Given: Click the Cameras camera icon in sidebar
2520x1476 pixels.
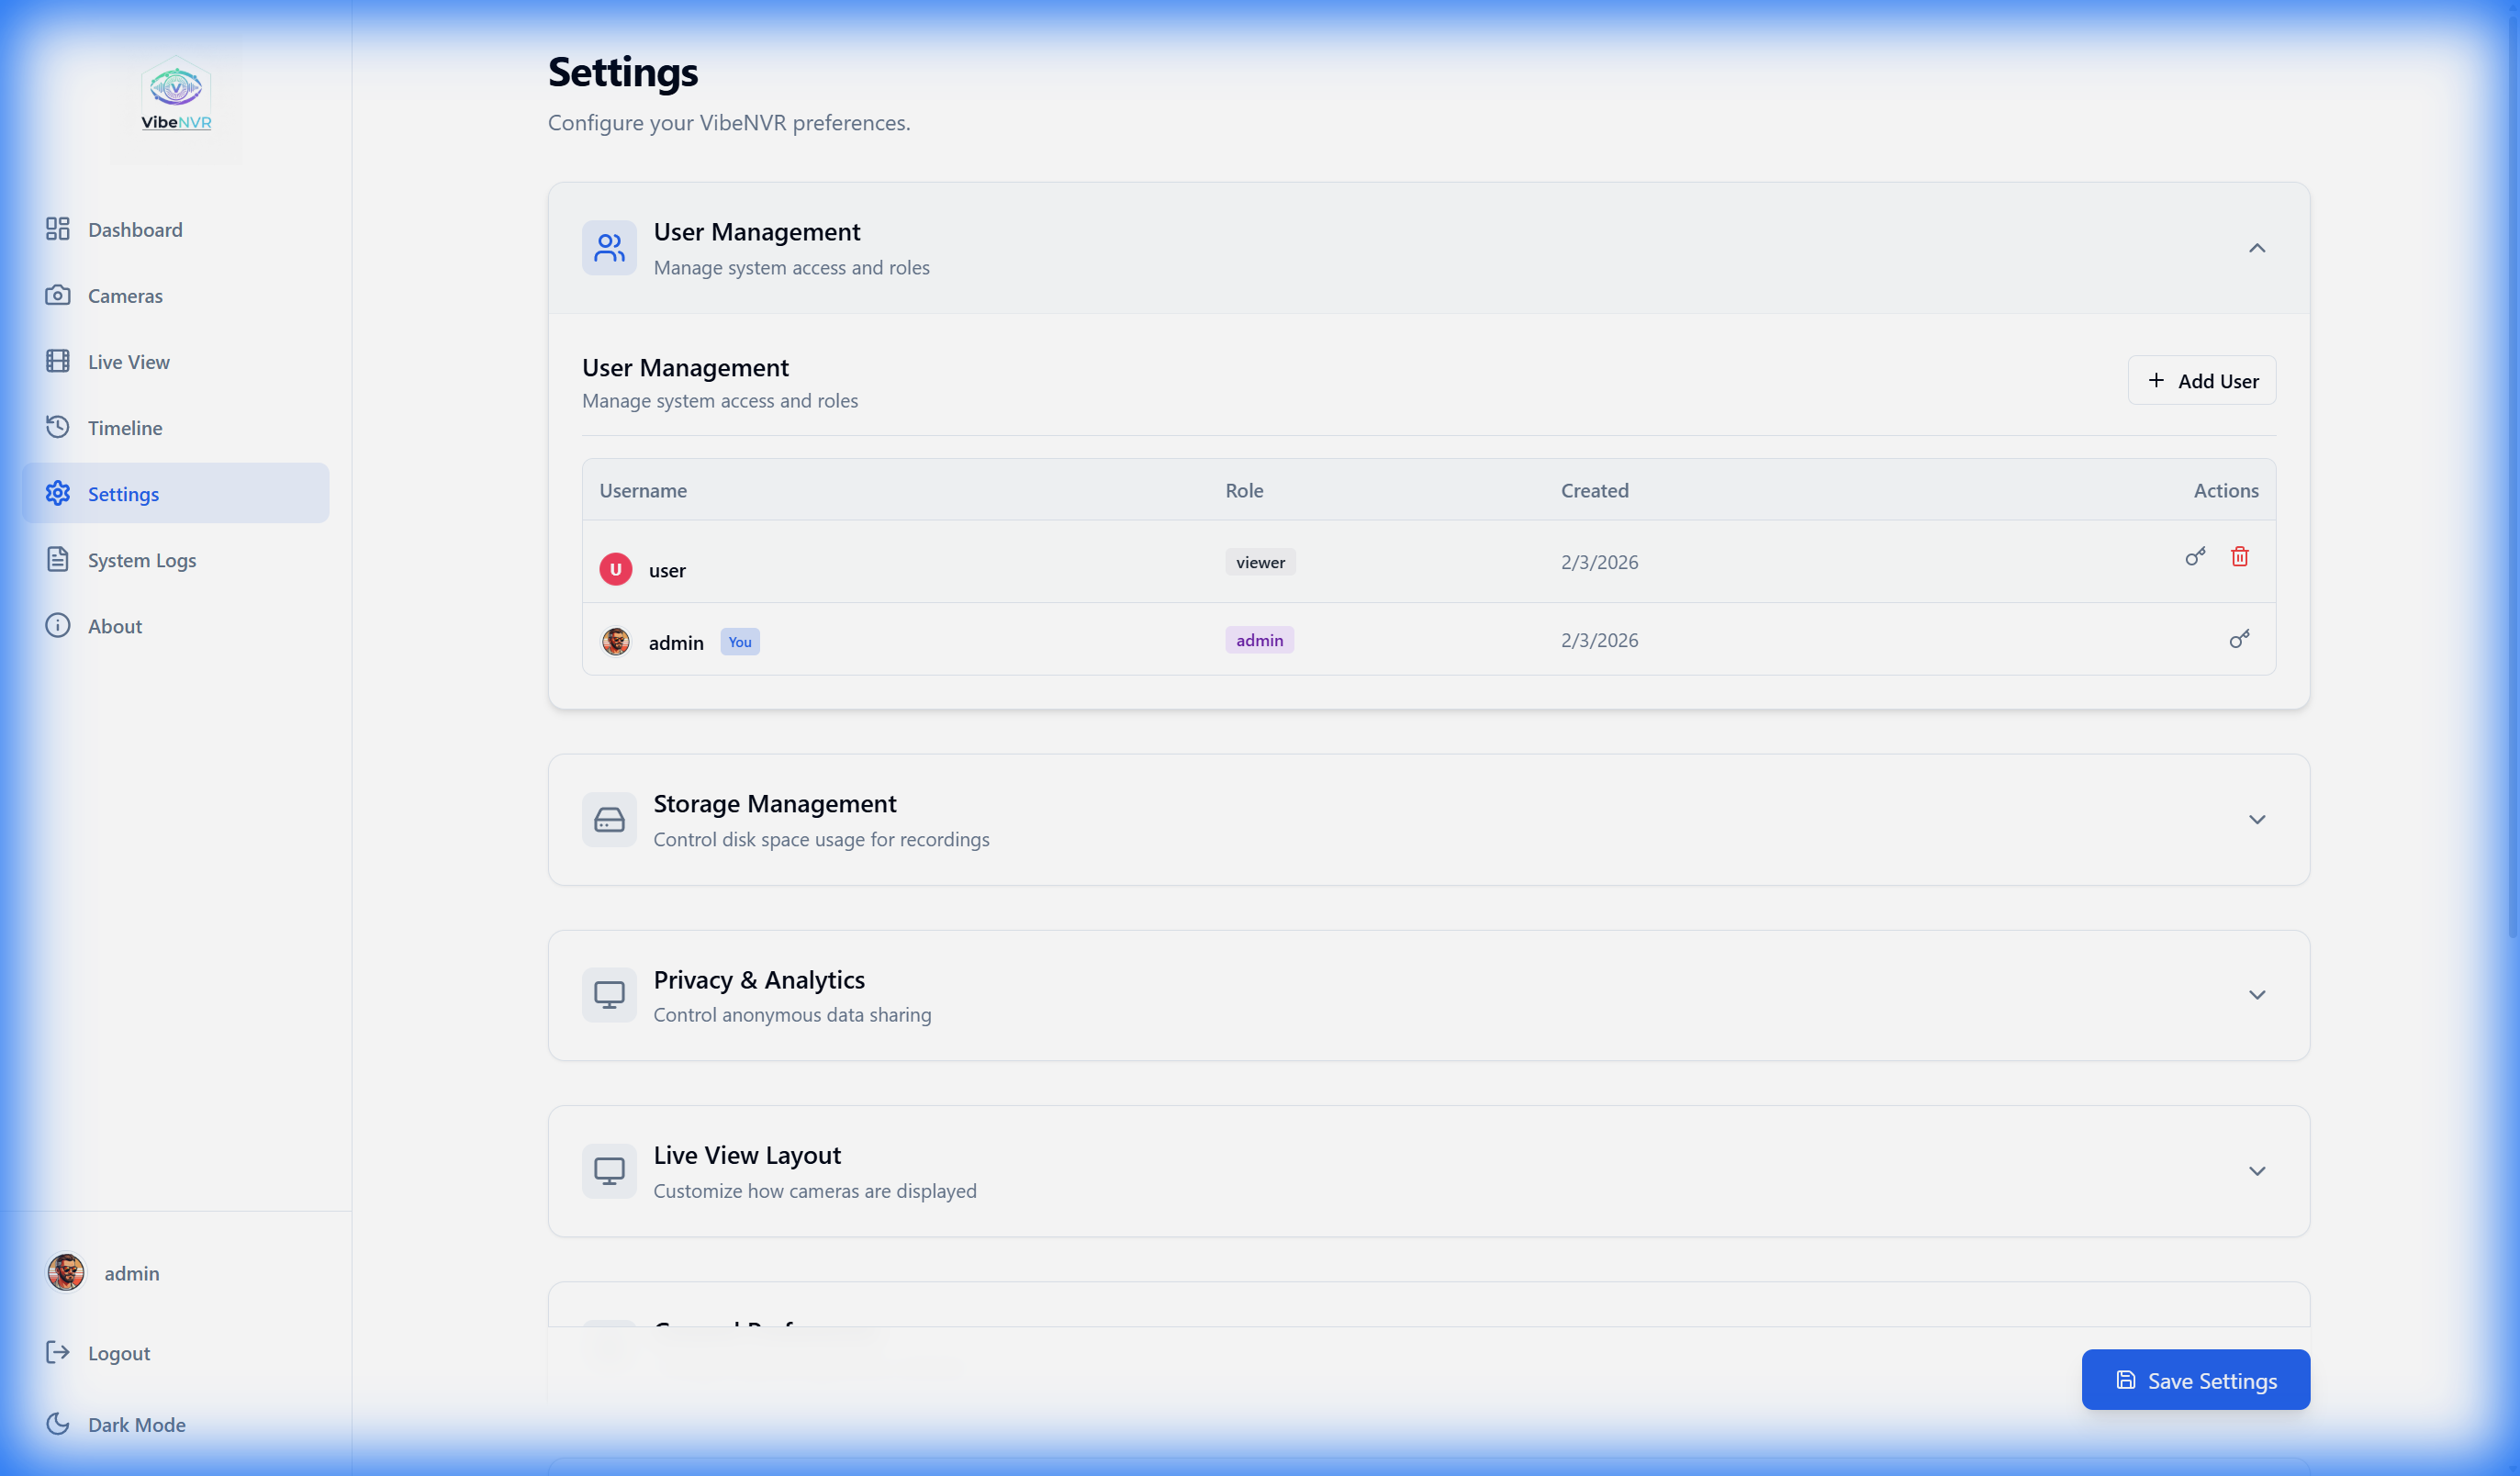Looking at the screenshot, I should (57, 295).
